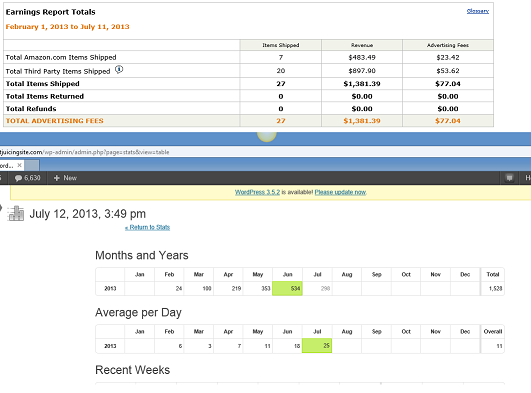Click the Apr value 219
This screenshot has width=531, height=393.
tap(228, 288)
